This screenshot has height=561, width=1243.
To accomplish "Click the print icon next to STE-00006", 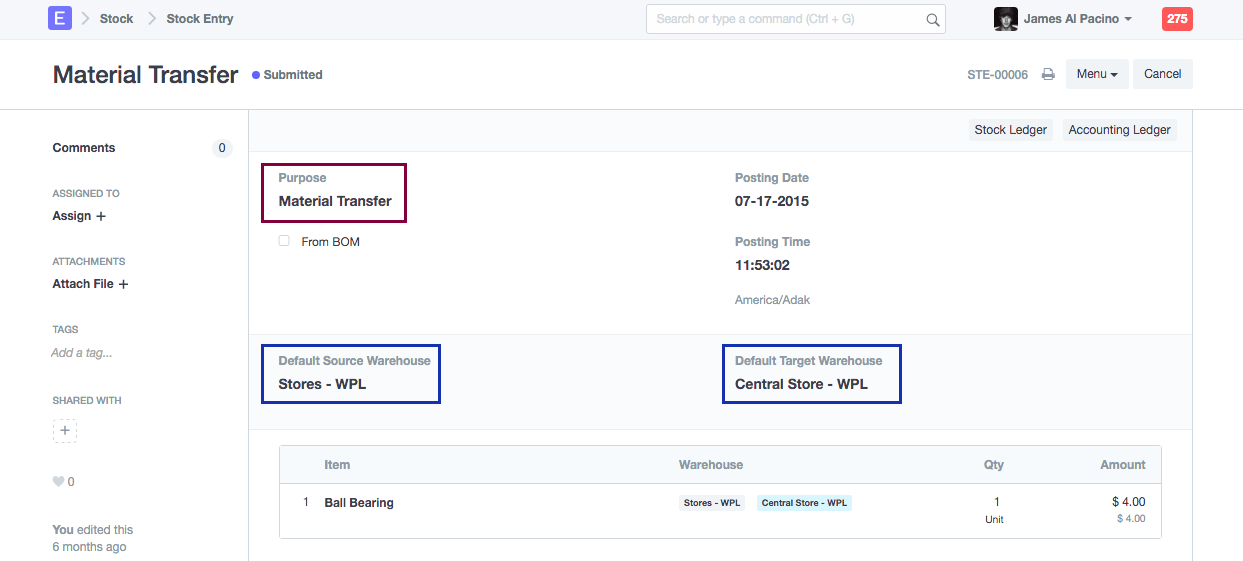I will pyautogui.click(x=1048, y=74).
